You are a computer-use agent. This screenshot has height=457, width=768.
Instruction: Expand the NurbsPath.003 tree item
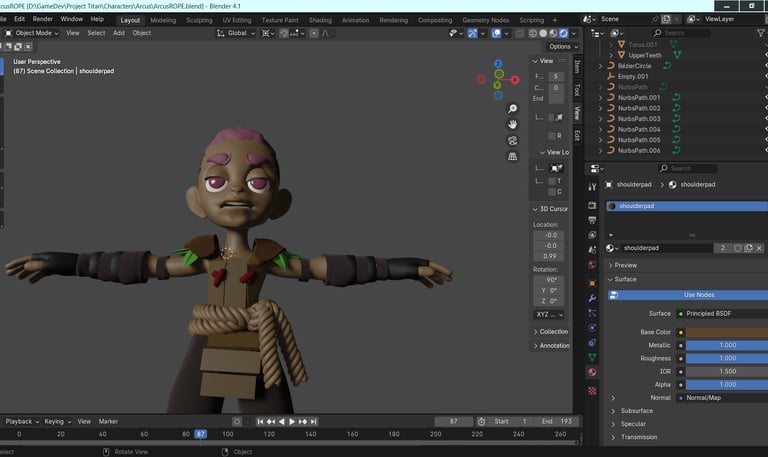coord(600,118)
